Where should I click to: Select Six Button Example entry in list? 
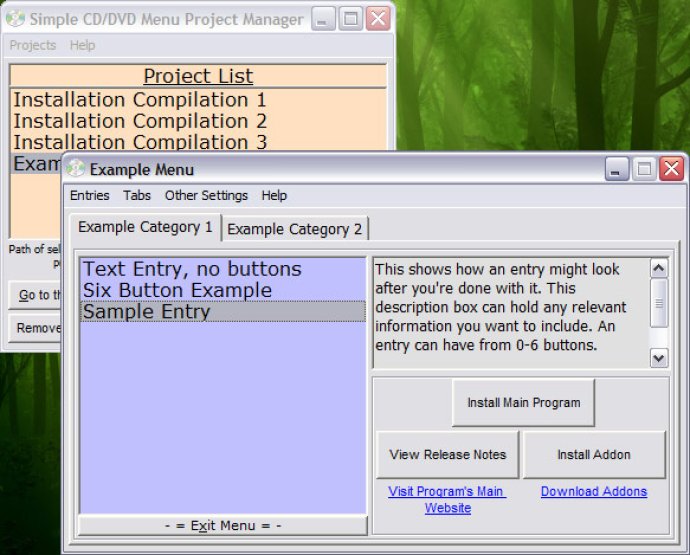[177, 290]
